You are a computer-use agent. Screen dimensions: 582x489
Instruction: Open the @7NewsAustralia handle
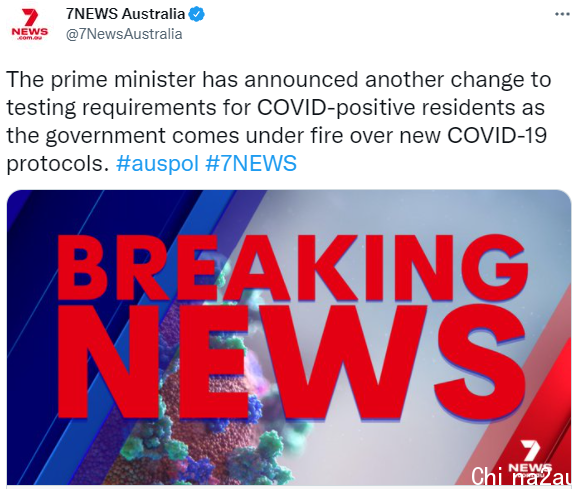124,34
